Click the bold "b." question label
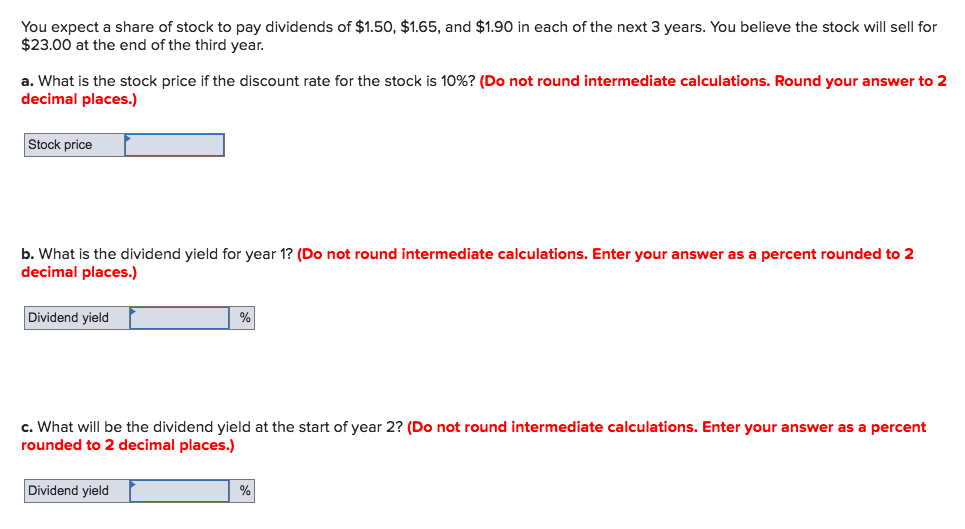Screen dimensions: 965x529 tap(28, 254)
